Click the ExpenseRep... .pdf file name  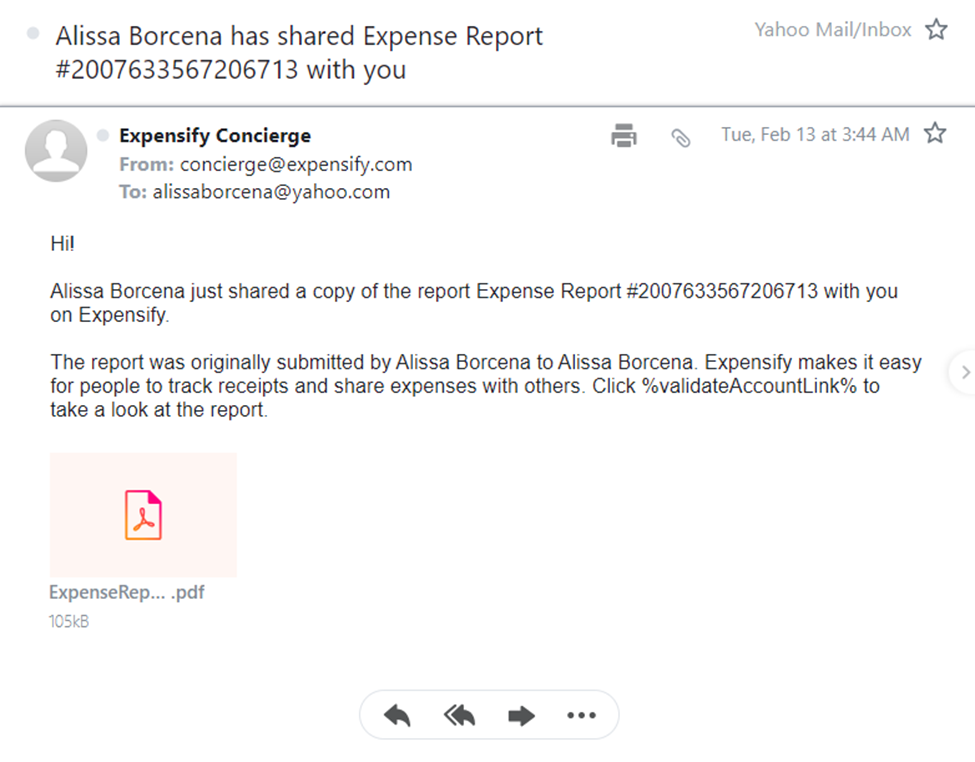(127, 592)
